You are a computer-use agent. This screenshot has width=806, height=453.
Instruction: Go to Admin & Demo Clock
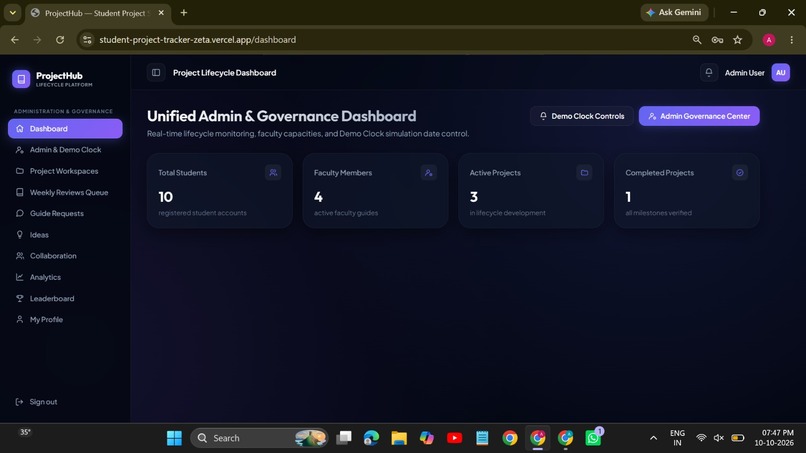pos(65,150)
